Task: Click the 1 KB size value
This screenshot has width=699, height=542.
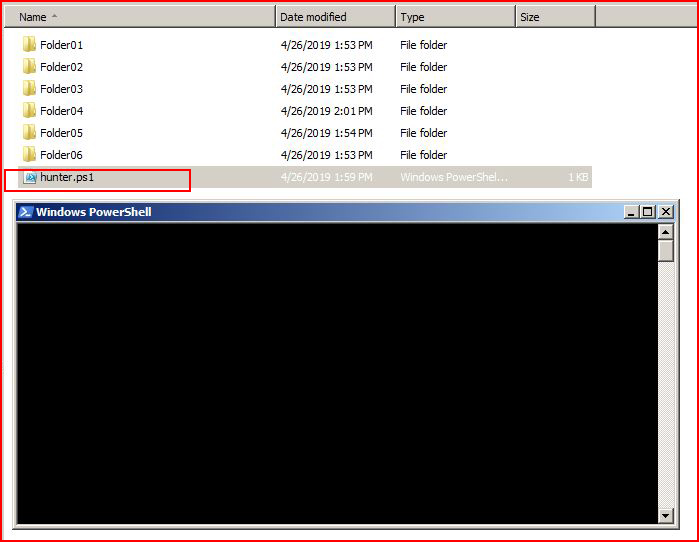Action: pos(578,177)
